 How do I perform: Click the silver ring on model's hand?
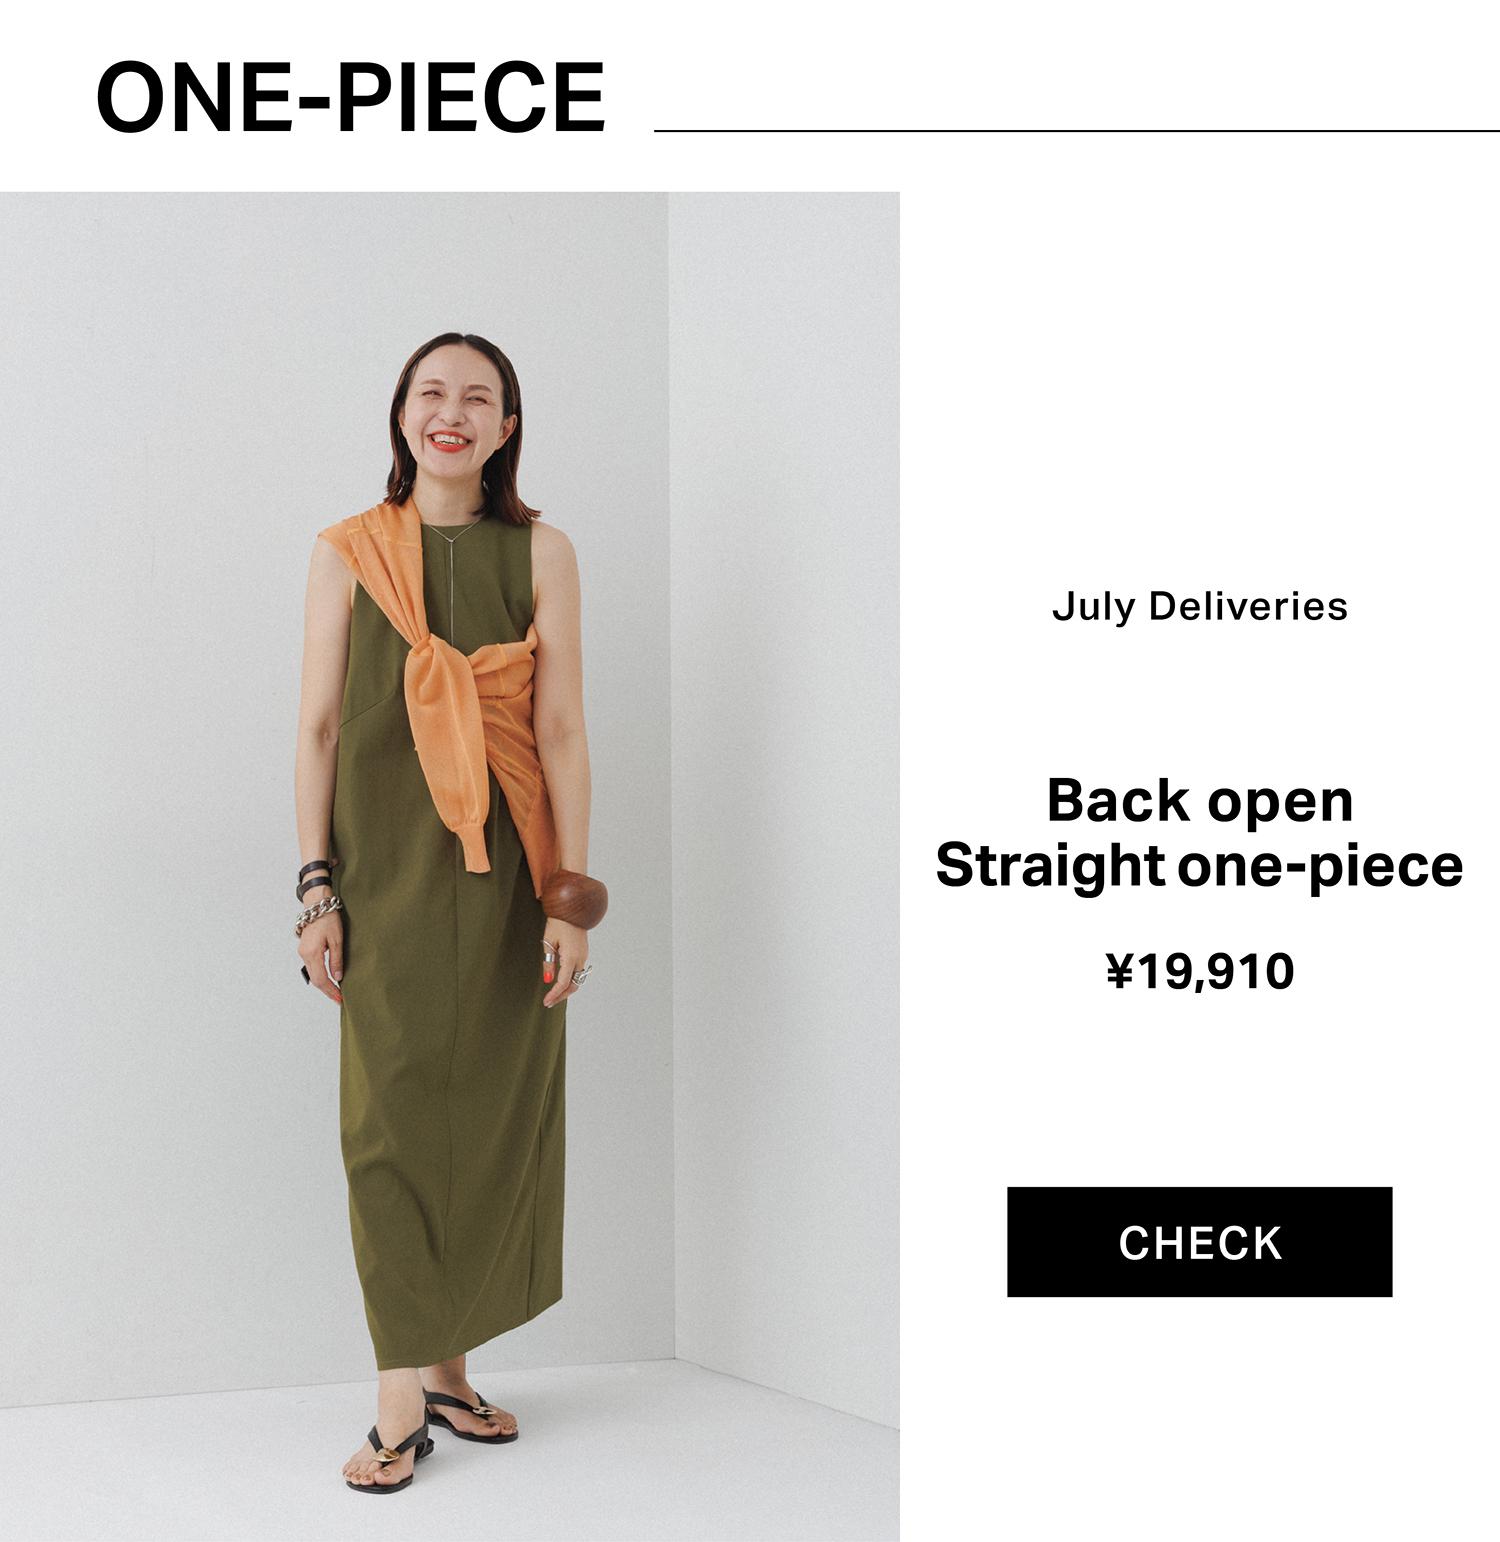pos(581,975)
